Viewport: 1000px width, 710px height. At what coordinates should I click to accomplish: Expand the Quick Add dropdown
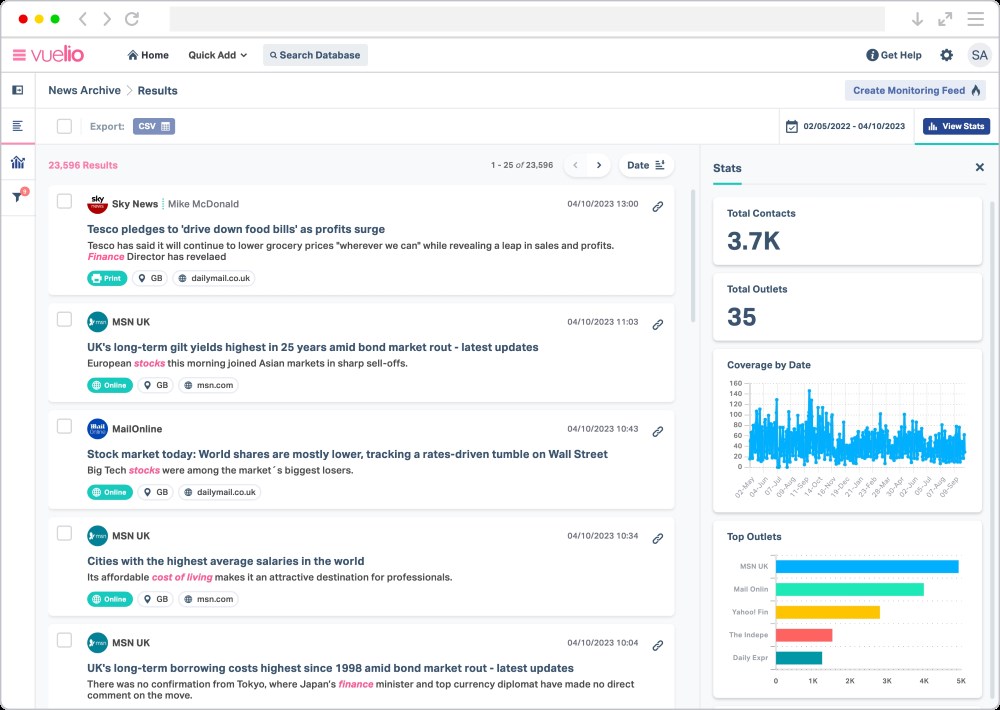tap(217, 55)
